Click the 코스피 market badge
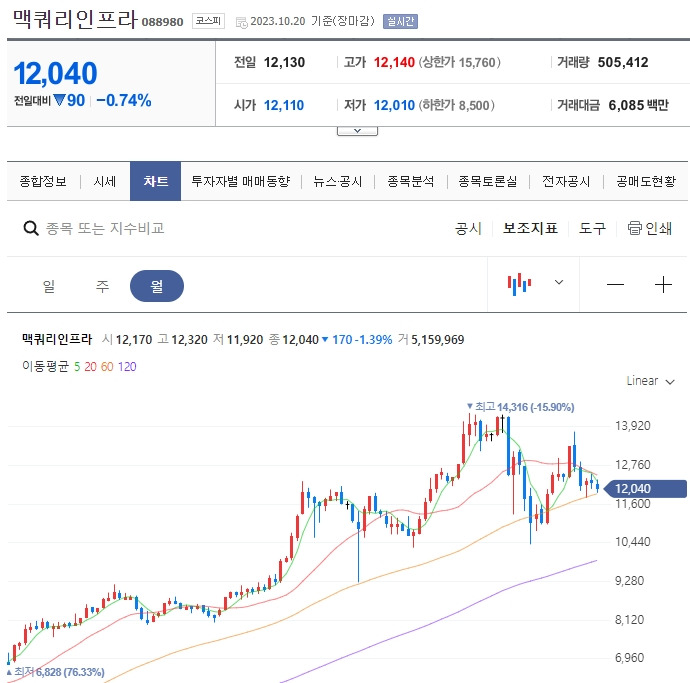Image resolution: width=690 pixels, height=683 pixels. coord(208,21)
